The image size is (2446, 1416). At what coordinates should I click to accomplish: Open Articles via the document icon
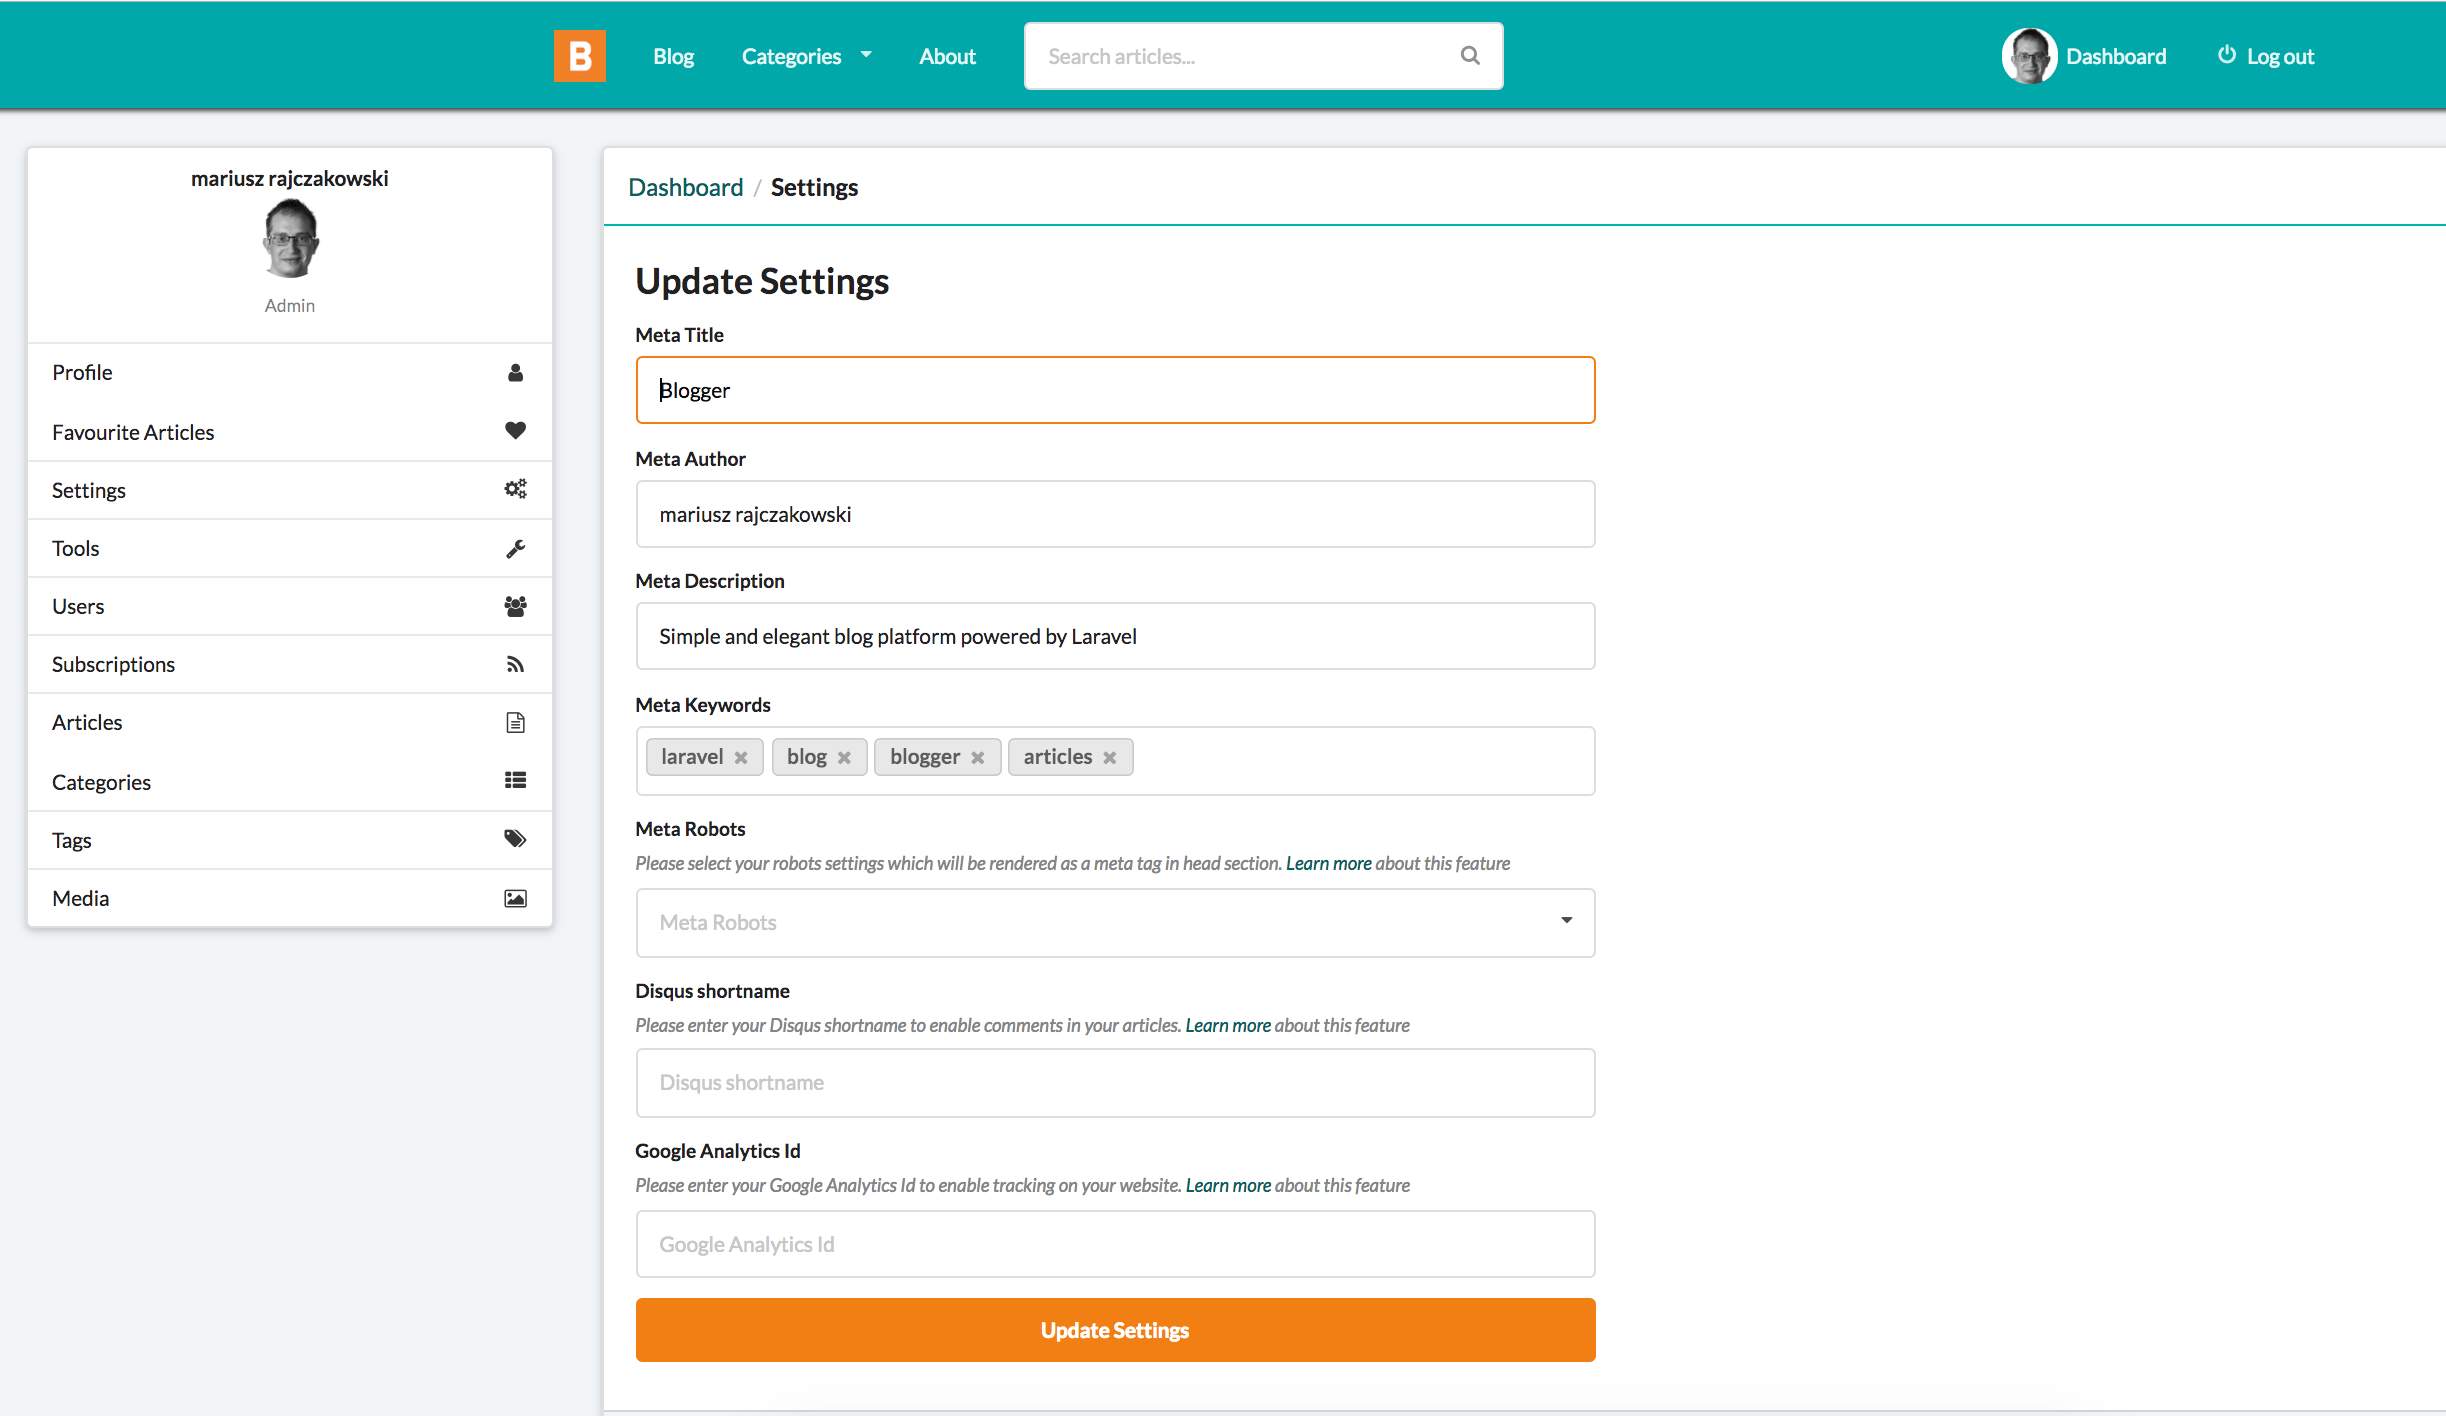[x=515, y=721]
